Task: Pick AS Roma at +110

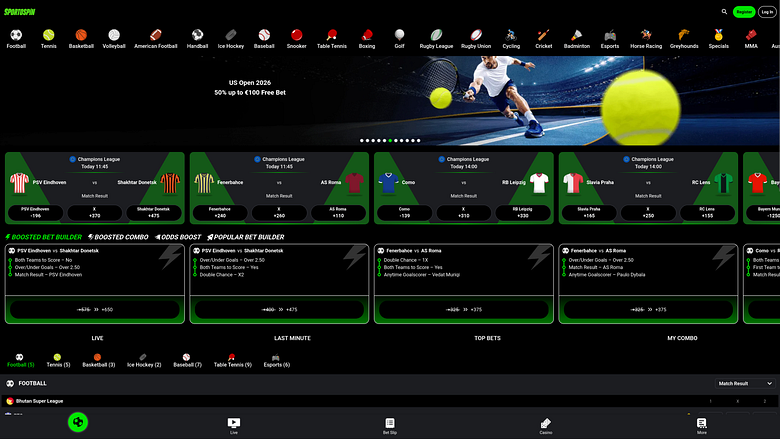Action: 338,213
